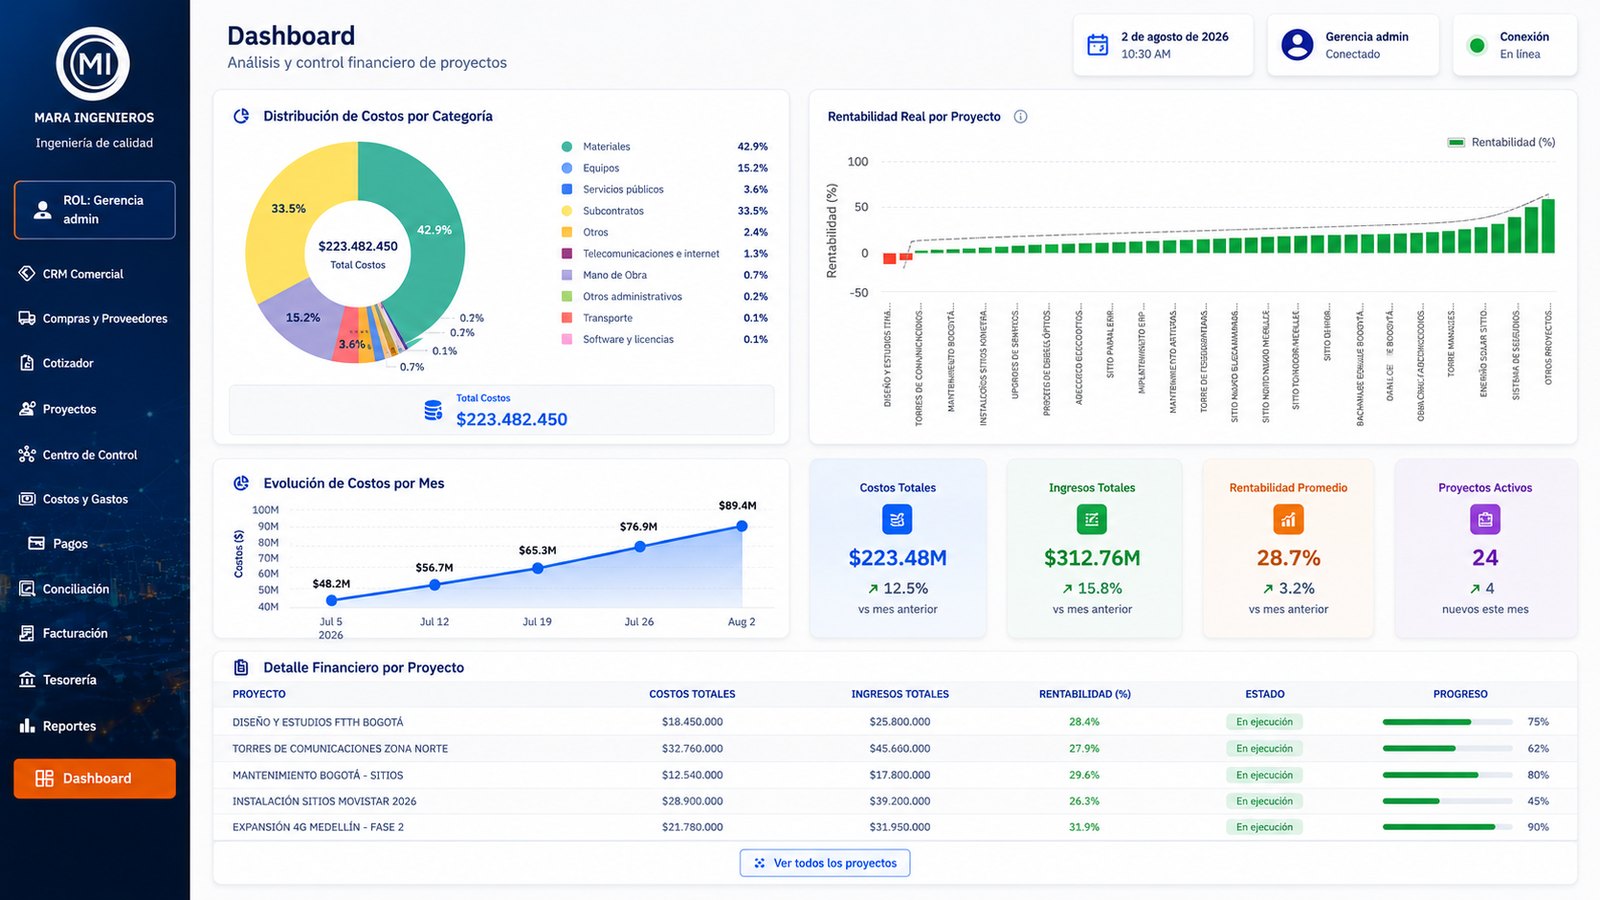Sort by COSTOS TOTALES column header

click(x=692, y=694)
